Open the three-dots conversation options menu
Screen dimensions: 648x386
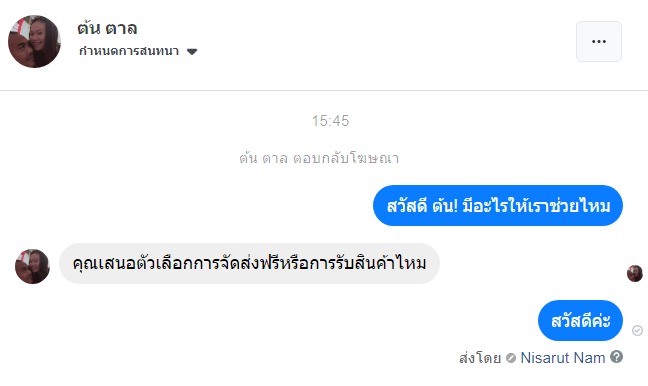599,41
